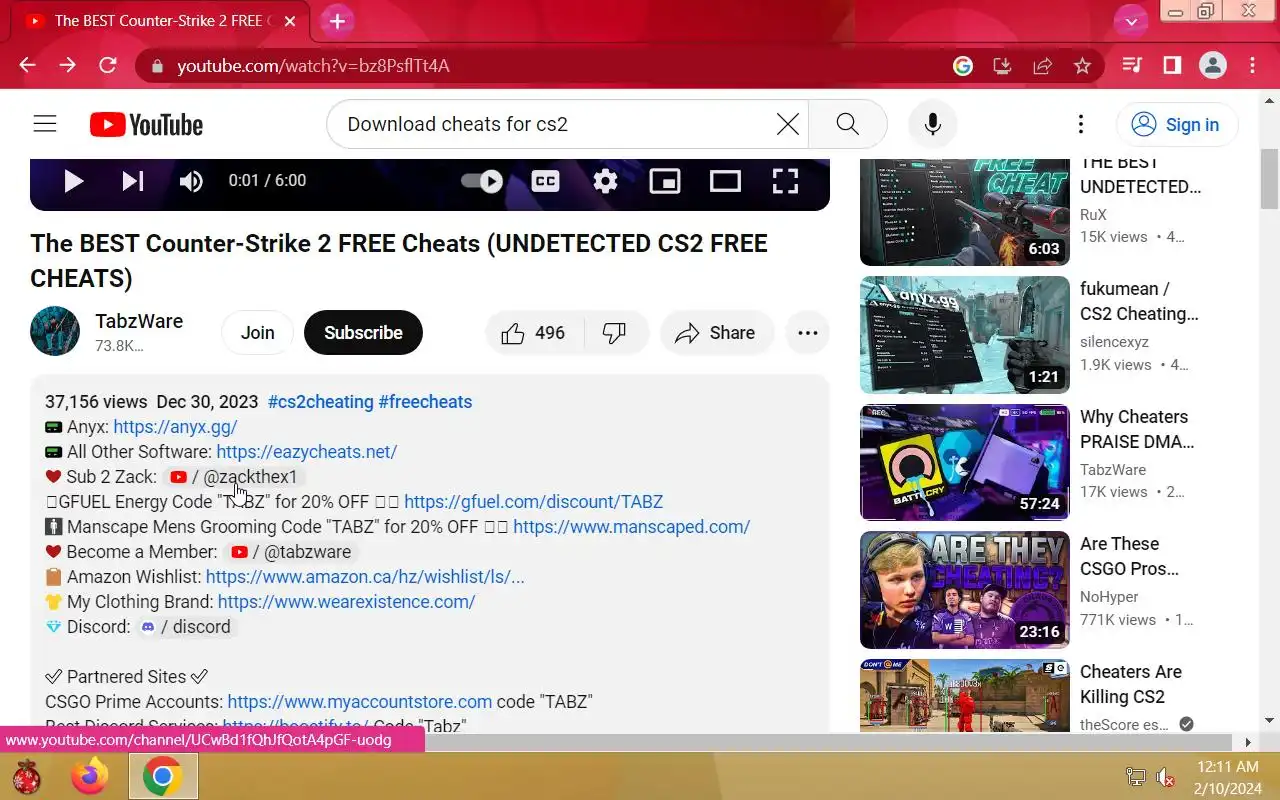Viewport: 1280px width, 800px height.
Task: Open the Discord chip link
Action: click(185, 627)
